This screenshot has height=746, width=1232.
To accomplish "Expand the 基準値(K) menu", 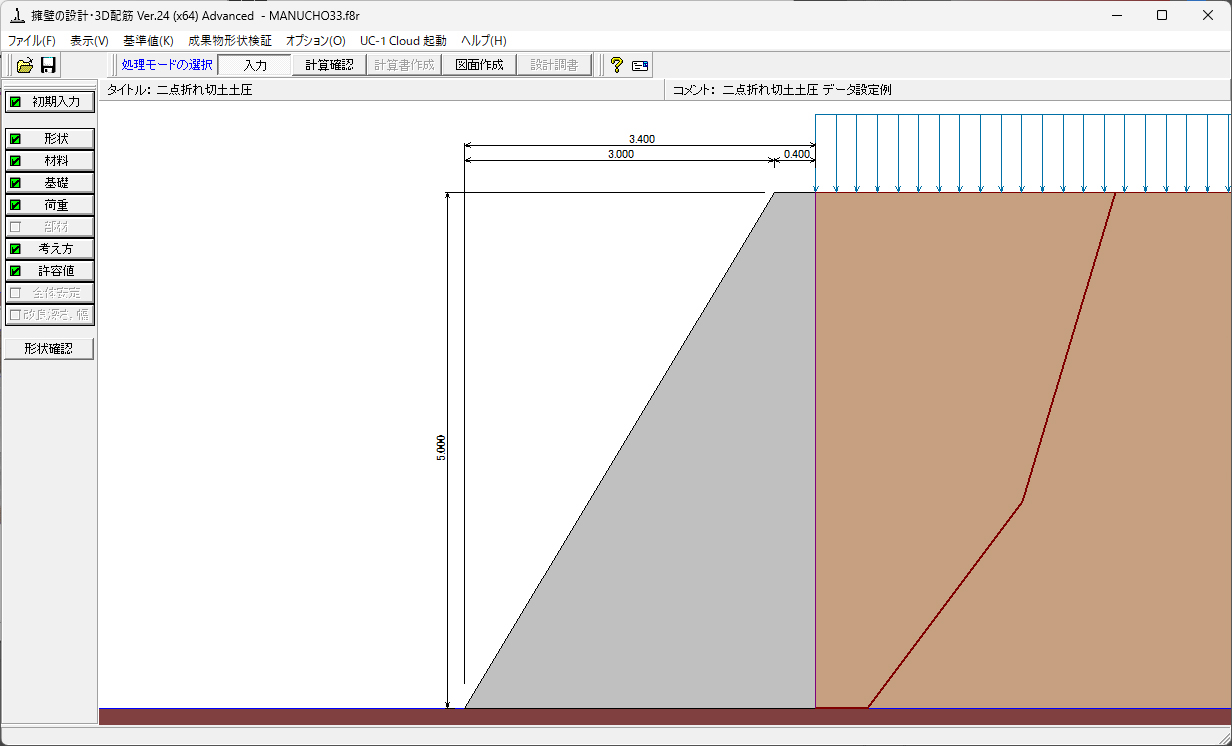I will click(148, 41).
